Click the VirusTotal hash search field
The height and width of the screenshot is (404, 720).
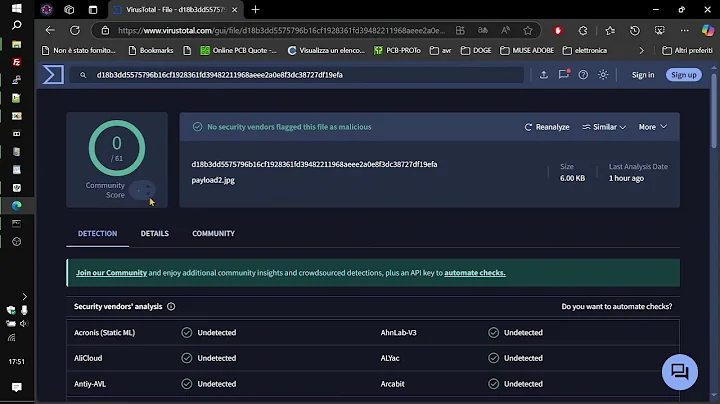point(296,75)
